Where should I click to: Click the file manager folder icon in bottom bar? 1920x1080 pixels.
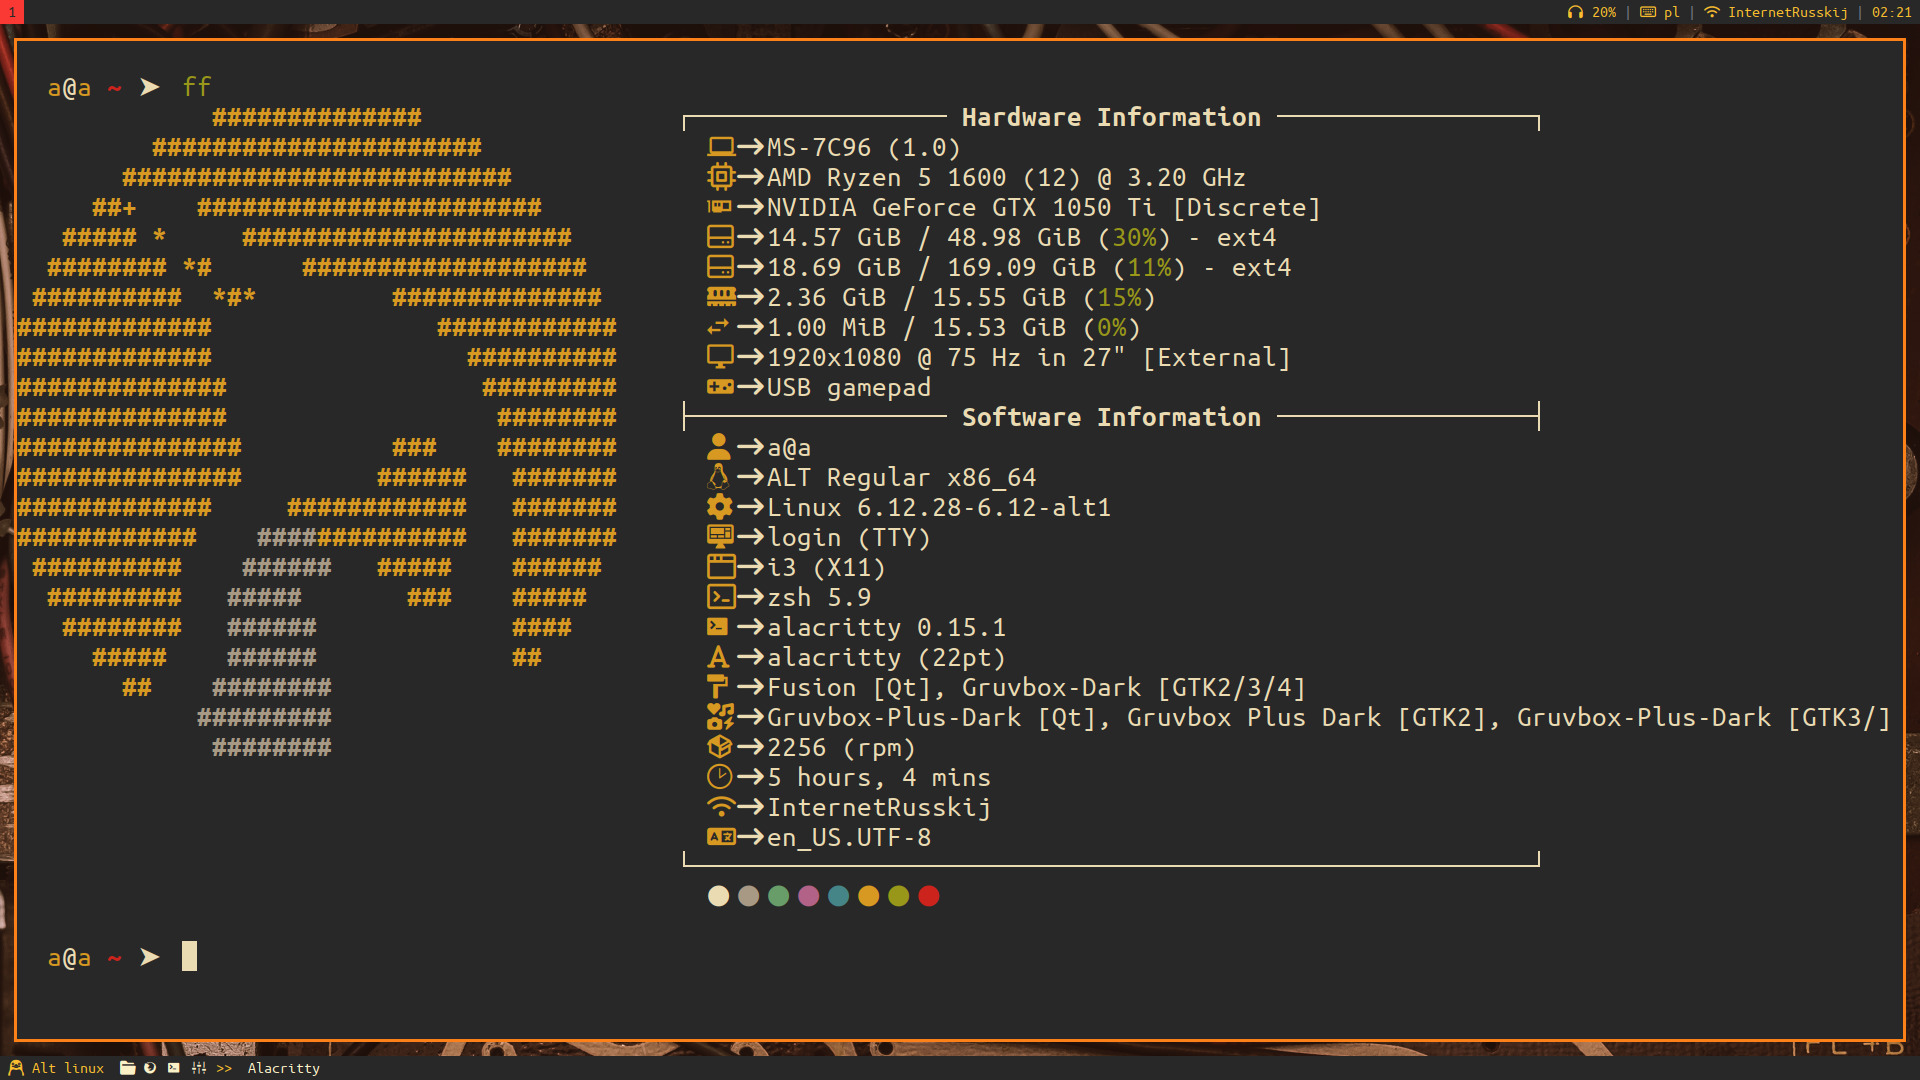tap(127, 1068)
